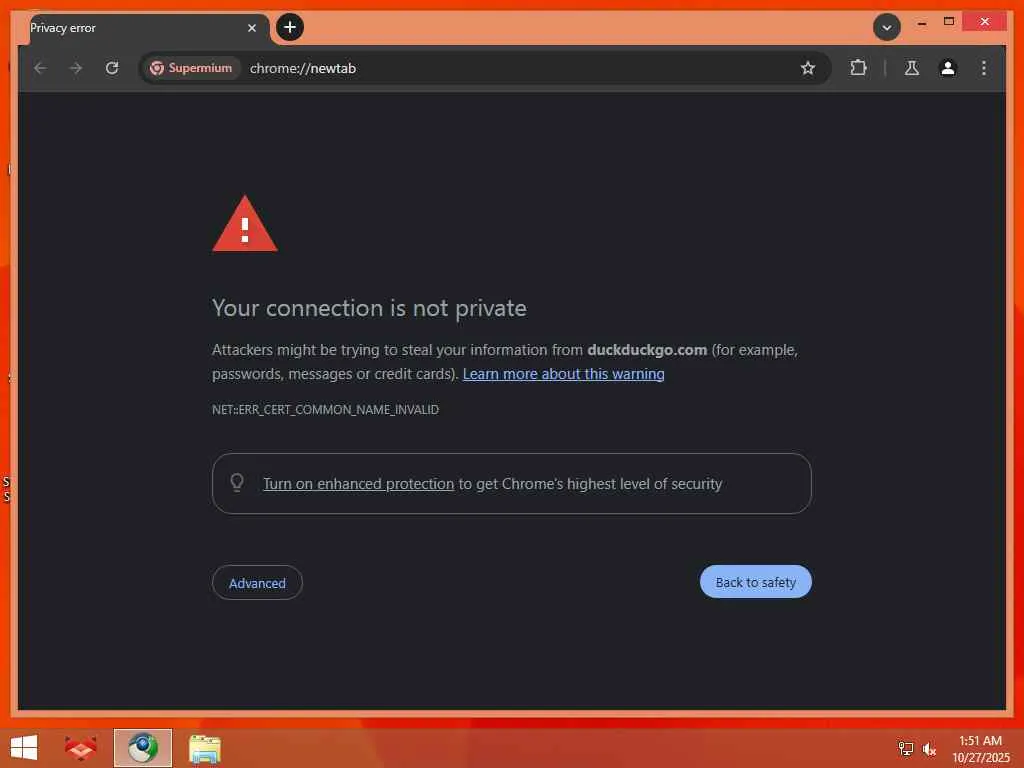Reload the page with refresh icon
Screen dimensions: 1024x768
point(112,68)
